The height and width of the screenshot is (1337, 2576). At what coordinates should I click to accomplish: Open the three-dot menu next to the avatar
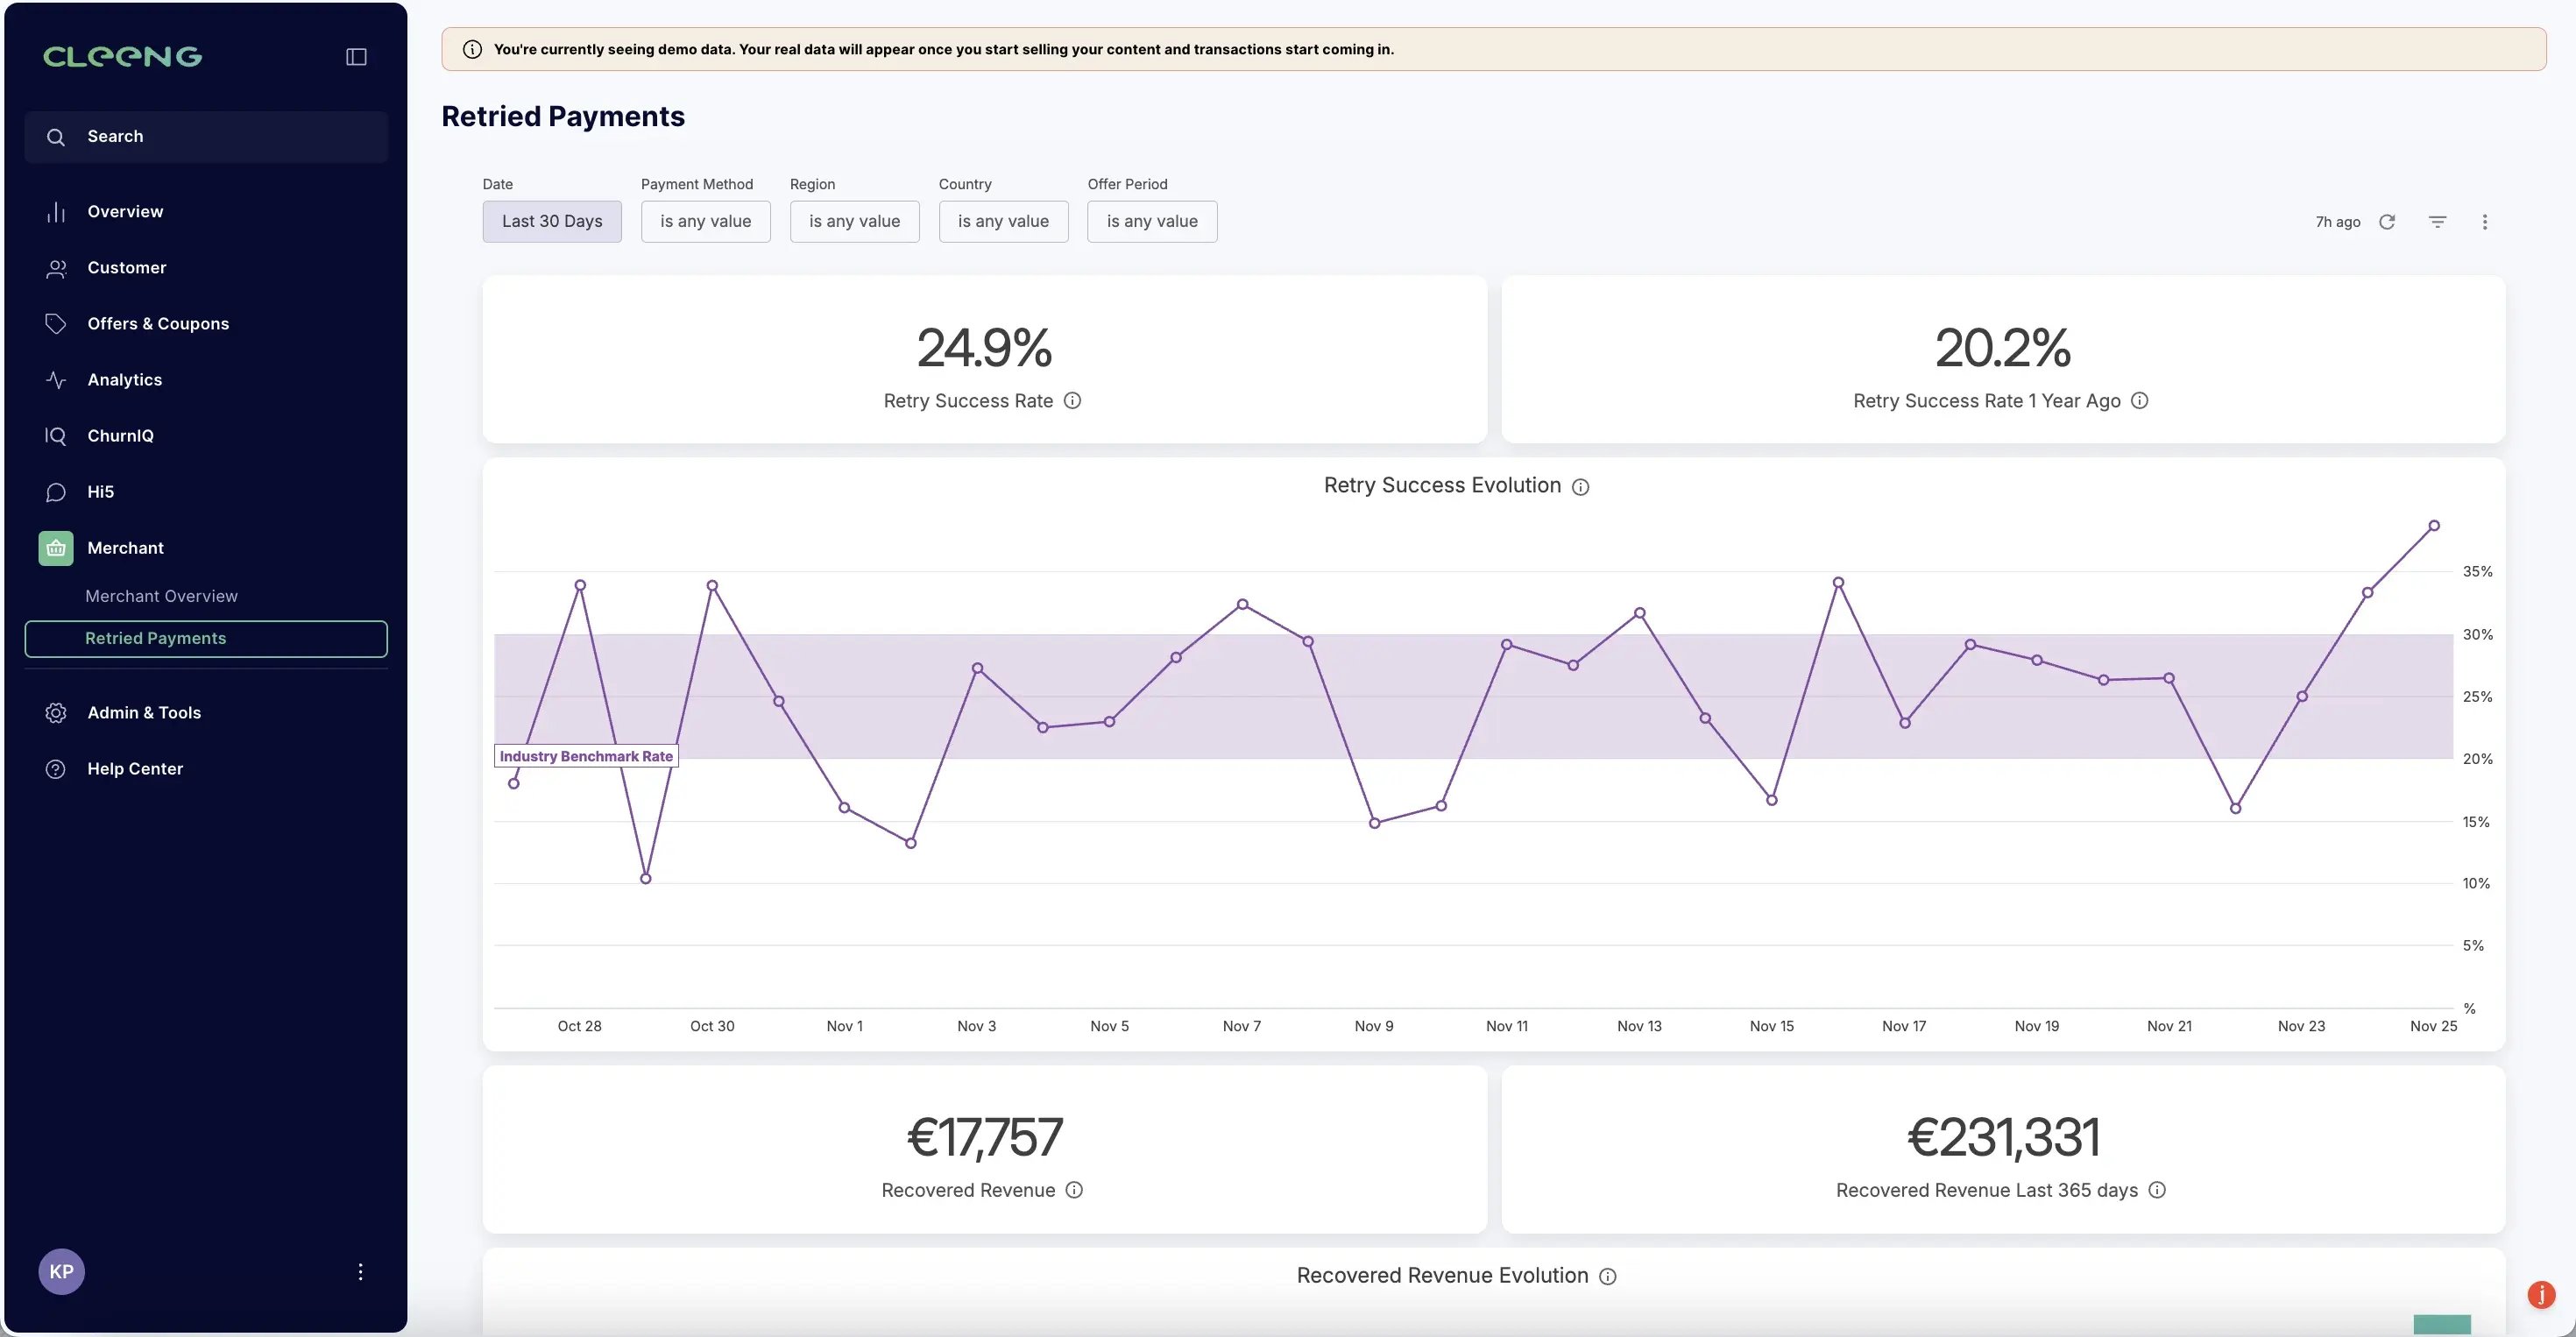[360, 1271]
